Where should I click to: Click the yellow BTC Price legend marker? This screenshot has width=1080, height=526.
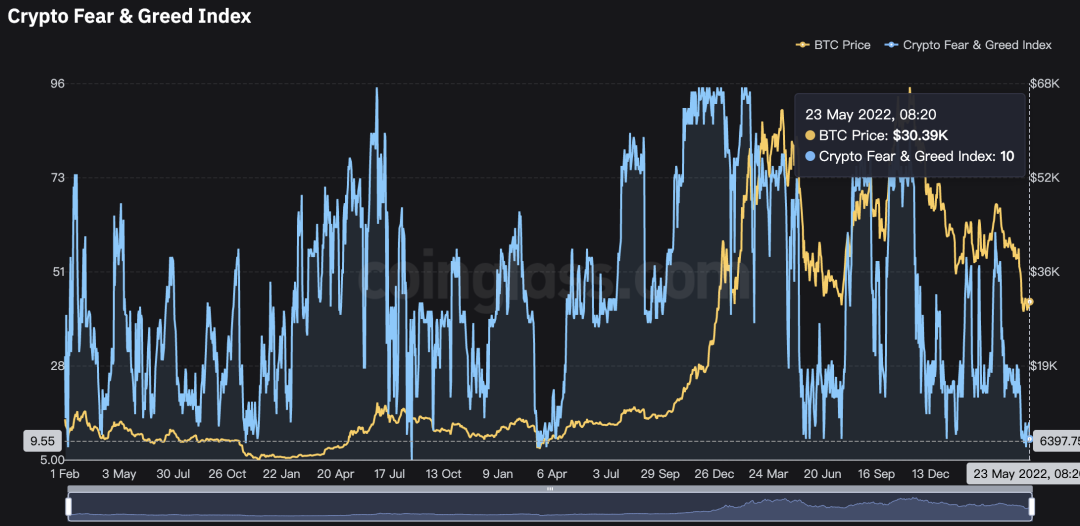(x=802, y=45)
